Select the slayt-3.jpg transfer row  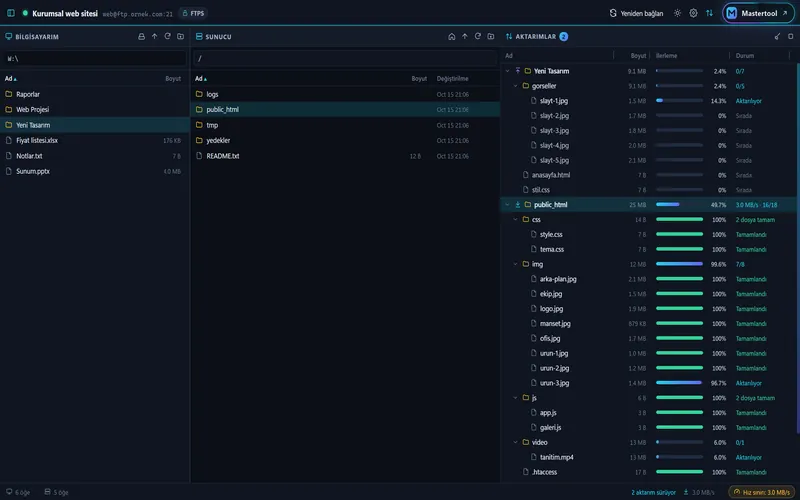(x=648, y=131)
